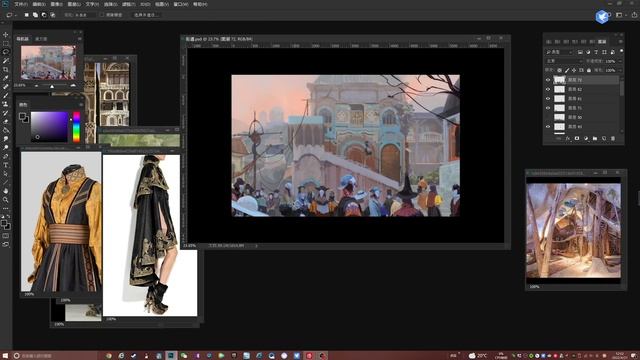
Task: Click Add to selection icon in options bar
Action: click(x=36, y=15)
